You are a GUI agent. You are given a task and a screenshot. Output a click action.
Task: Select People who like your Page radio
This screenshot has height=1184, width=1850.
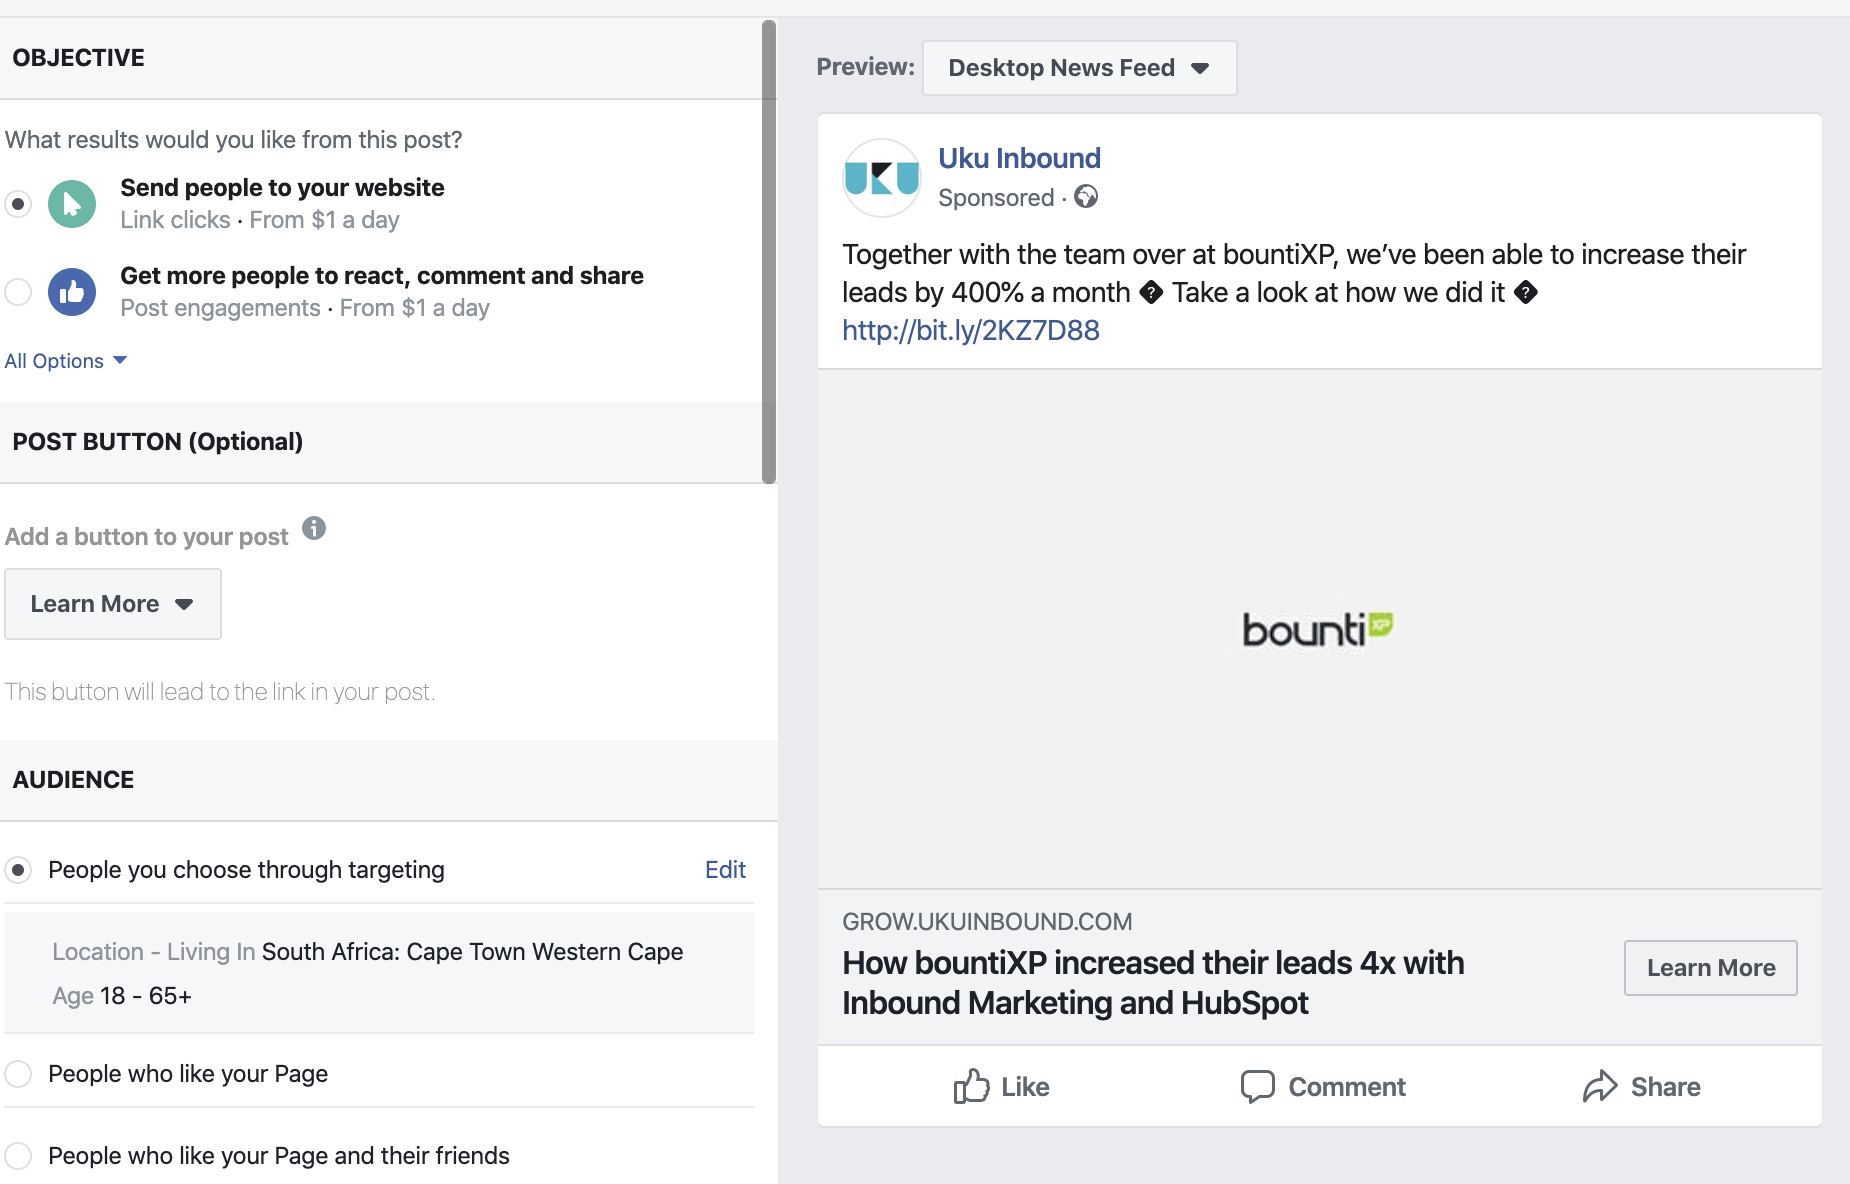(18, 1074)
